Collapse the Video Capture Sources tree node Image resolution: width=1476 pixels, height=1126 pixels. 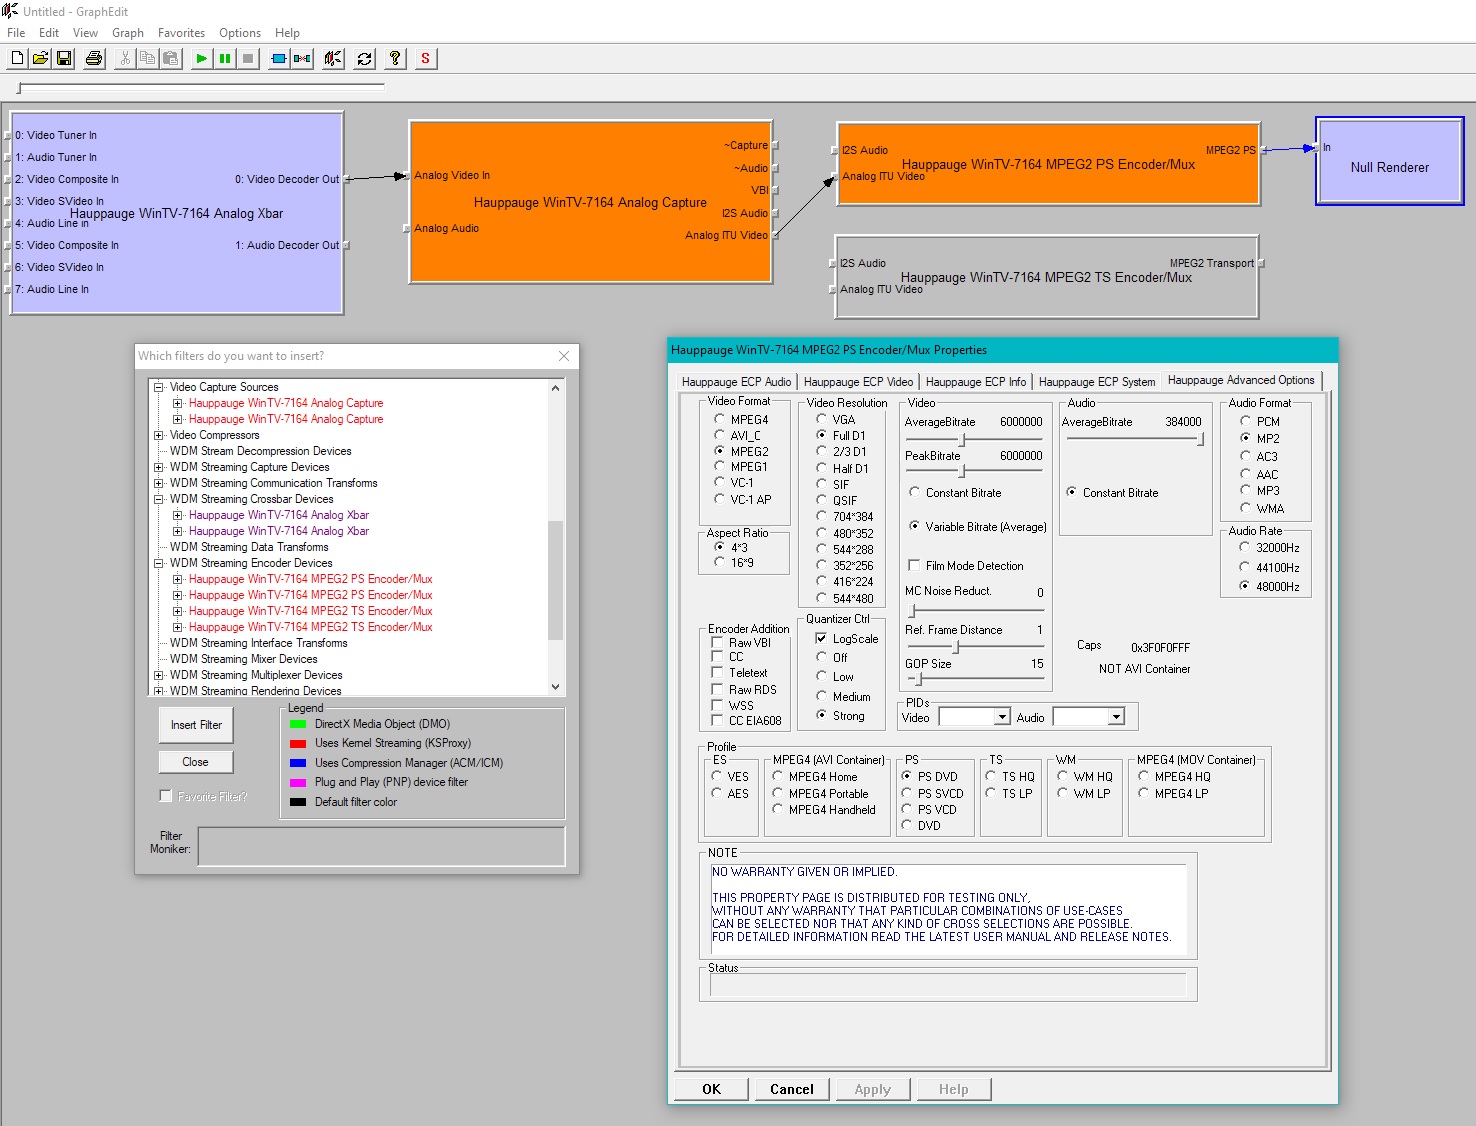pos(159,387)
